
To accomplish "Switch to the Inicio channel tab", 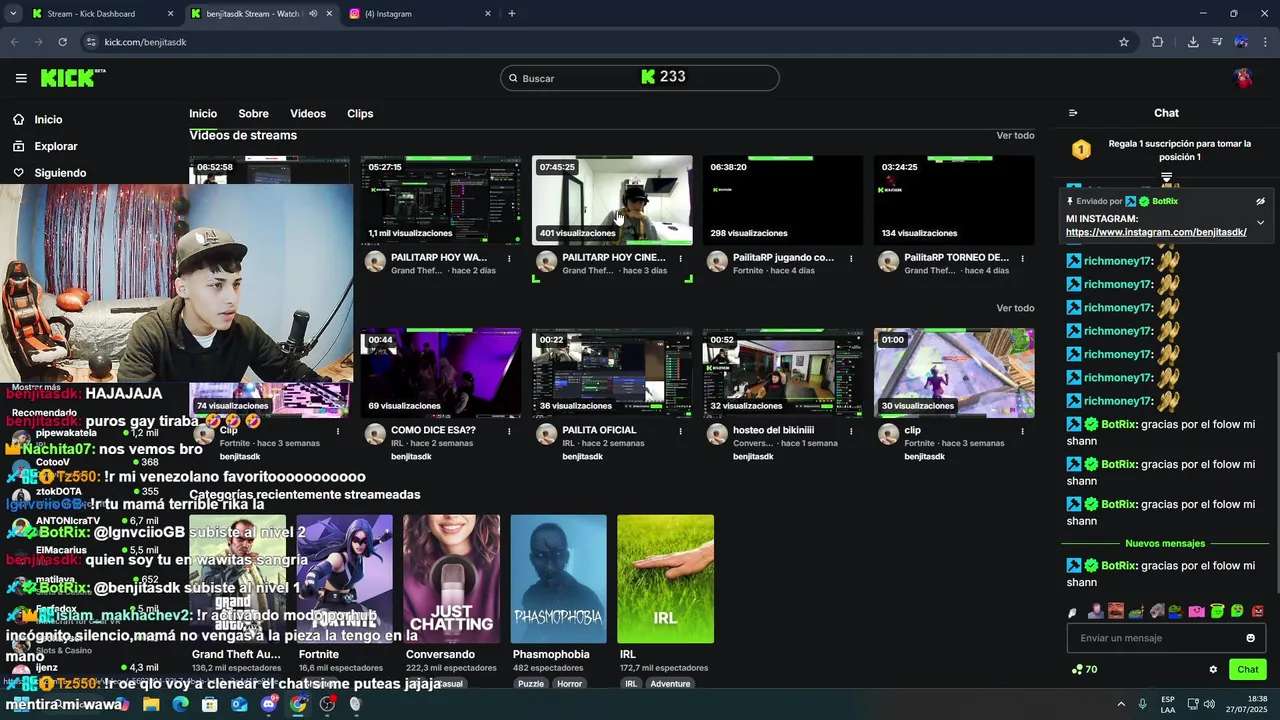I will coord(203,114).
